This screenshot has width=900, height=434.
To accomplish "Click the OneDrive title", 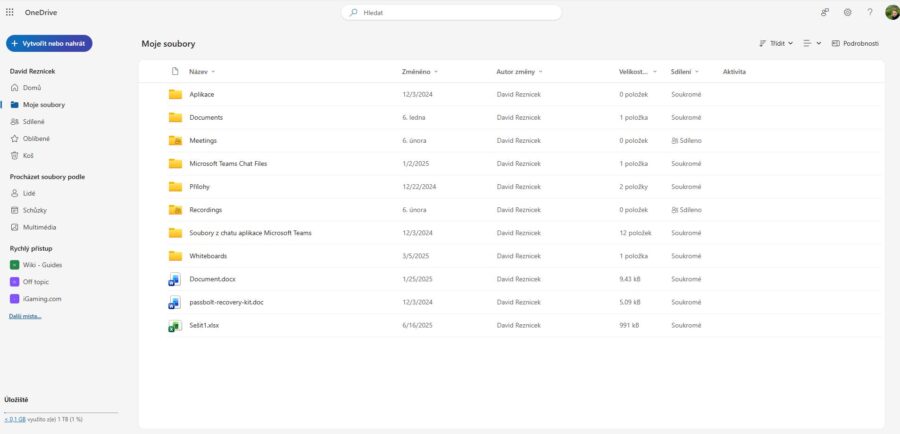I will [41, 12].
